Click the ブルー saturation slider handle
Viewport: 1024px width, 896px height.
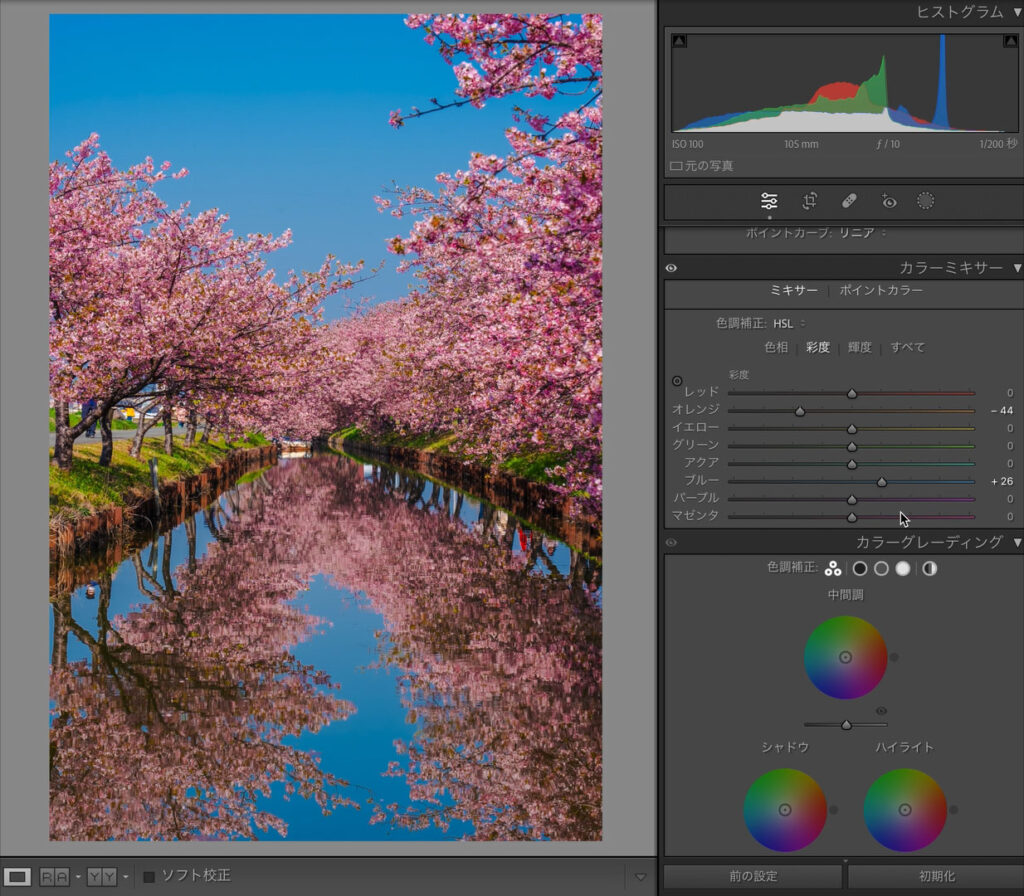pos(881,481)
